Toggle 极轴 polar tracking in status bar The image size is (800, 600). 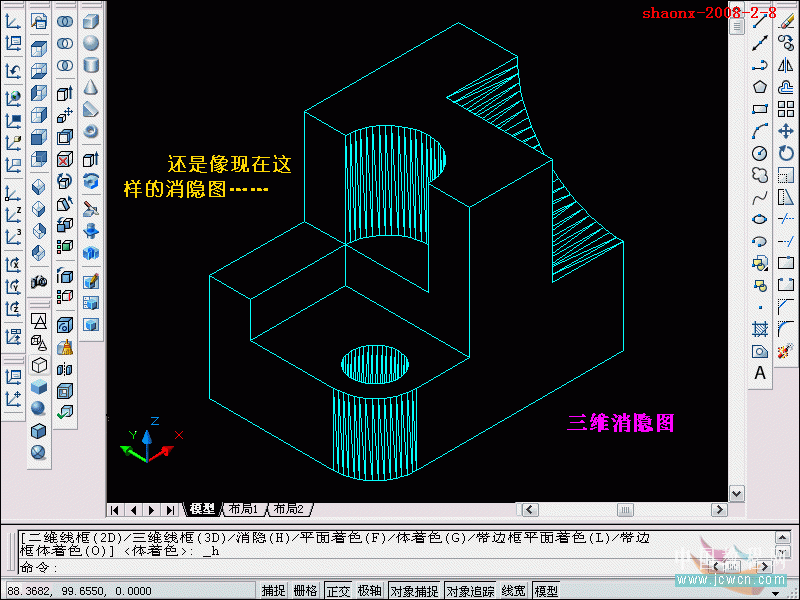tap(369, 591)
